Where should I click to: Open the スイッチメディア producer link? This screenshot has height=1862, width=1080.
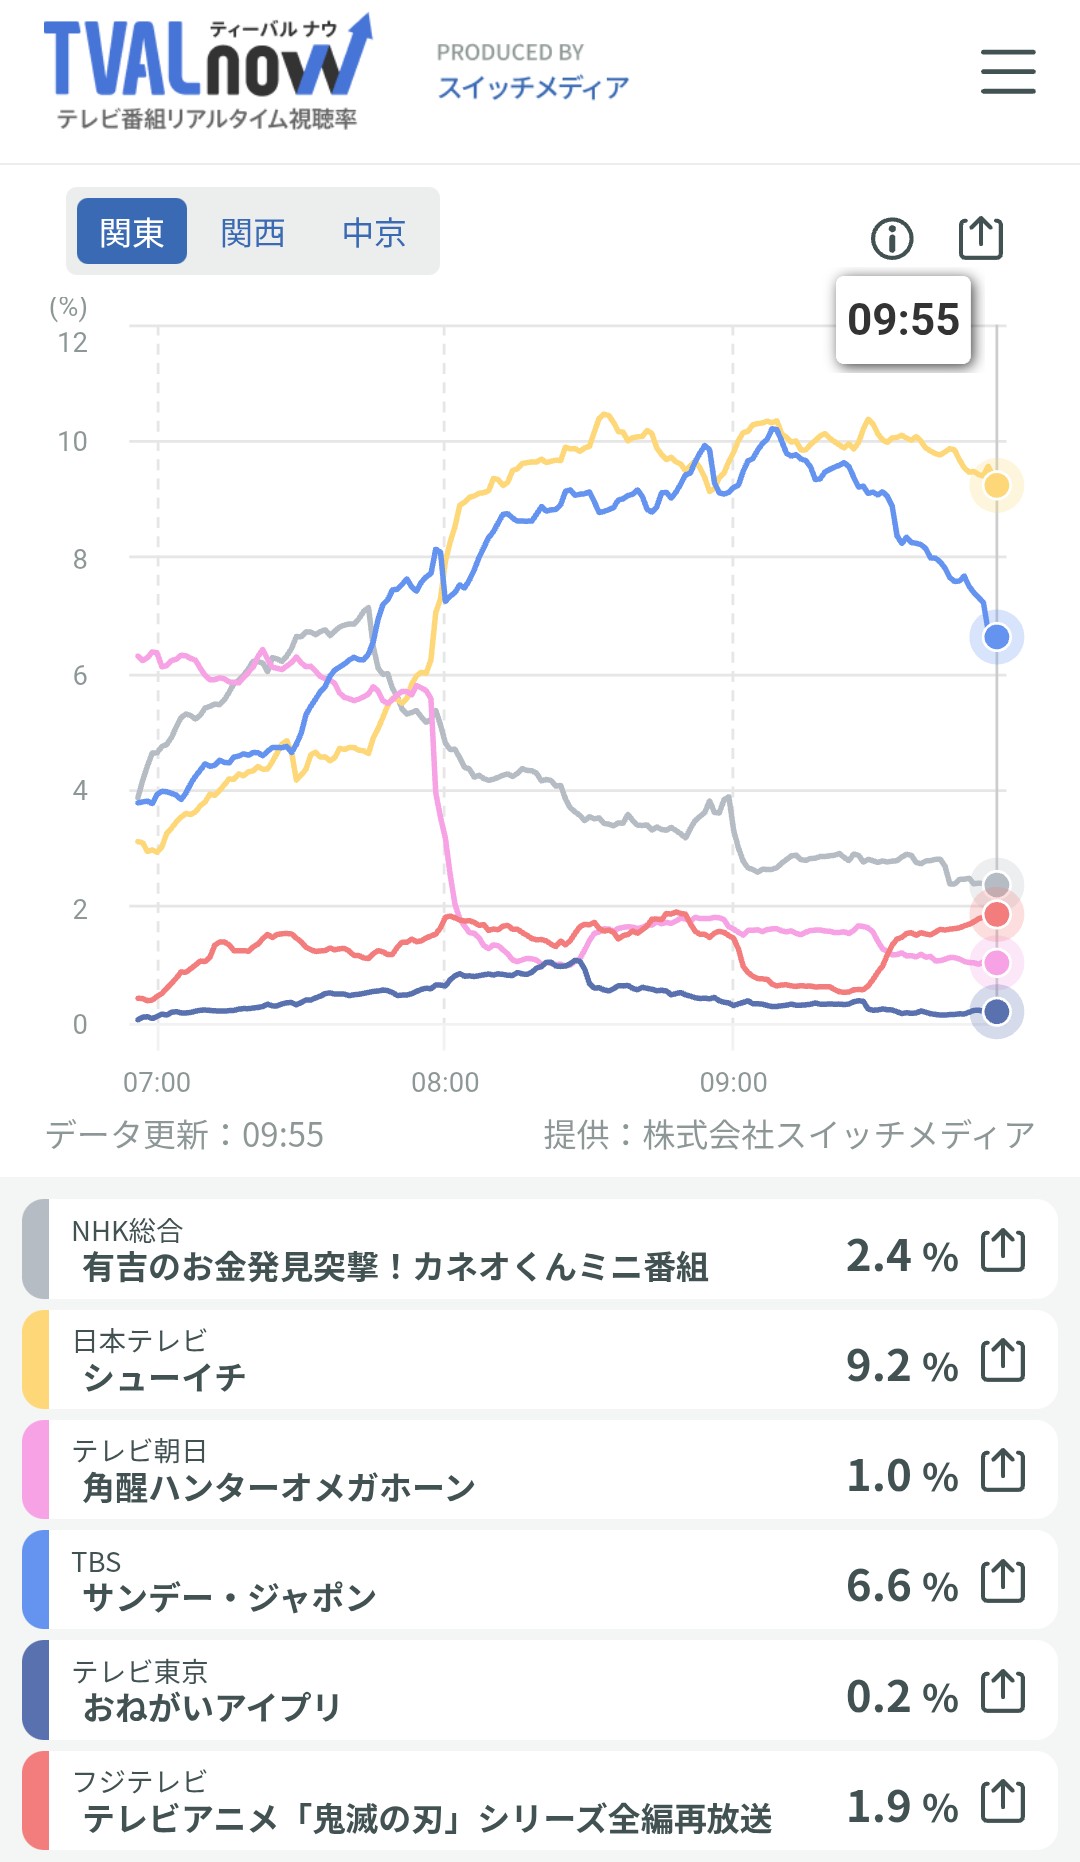[533, 88]
